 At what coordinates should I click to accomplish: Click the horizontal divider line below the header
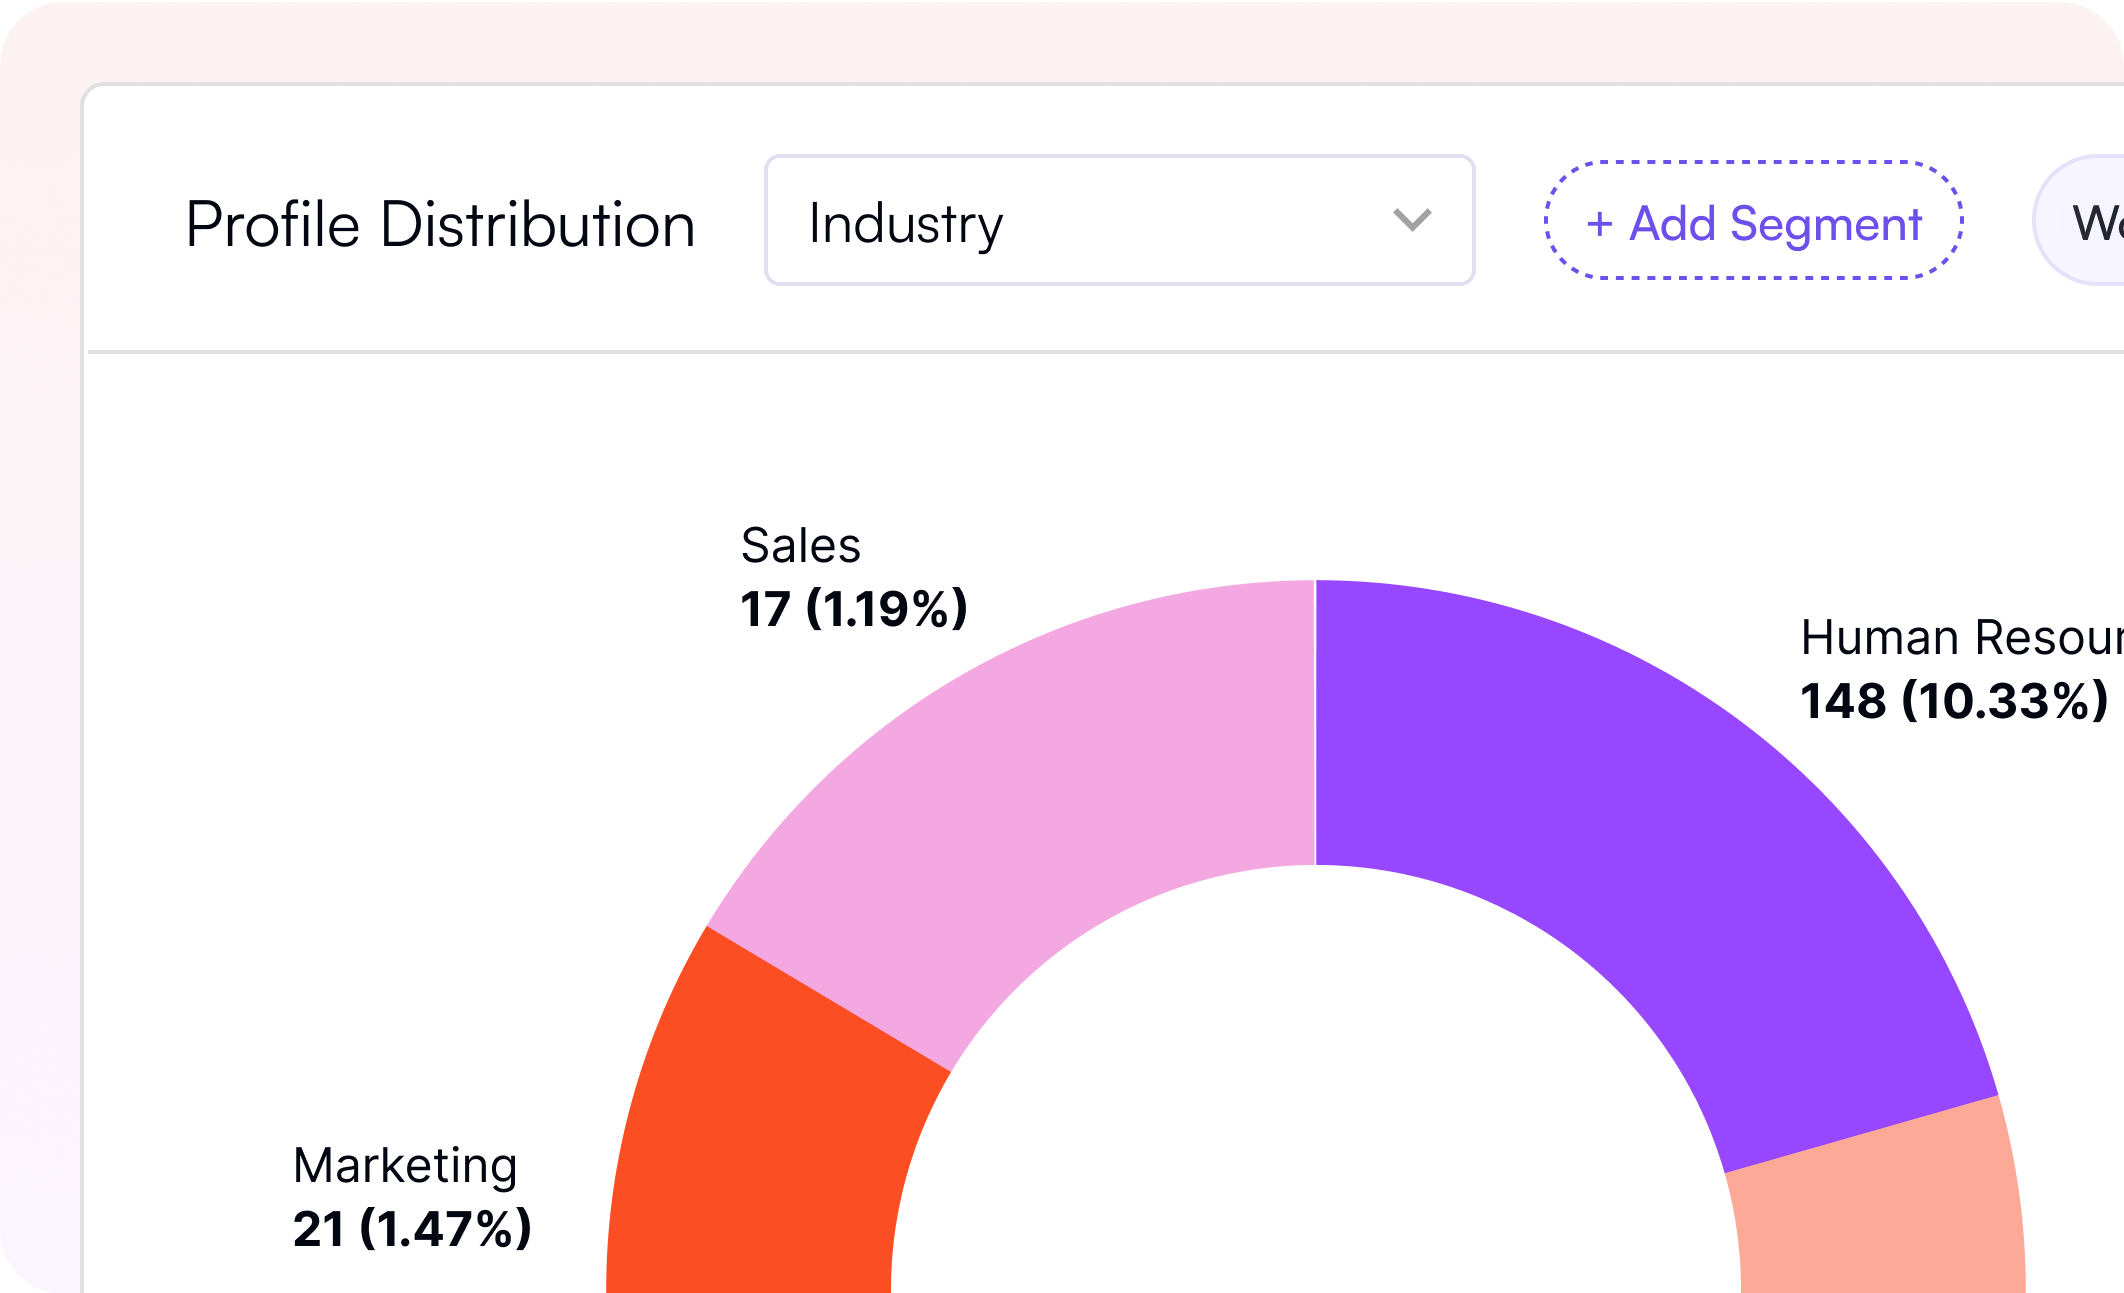coord(1100,352)
